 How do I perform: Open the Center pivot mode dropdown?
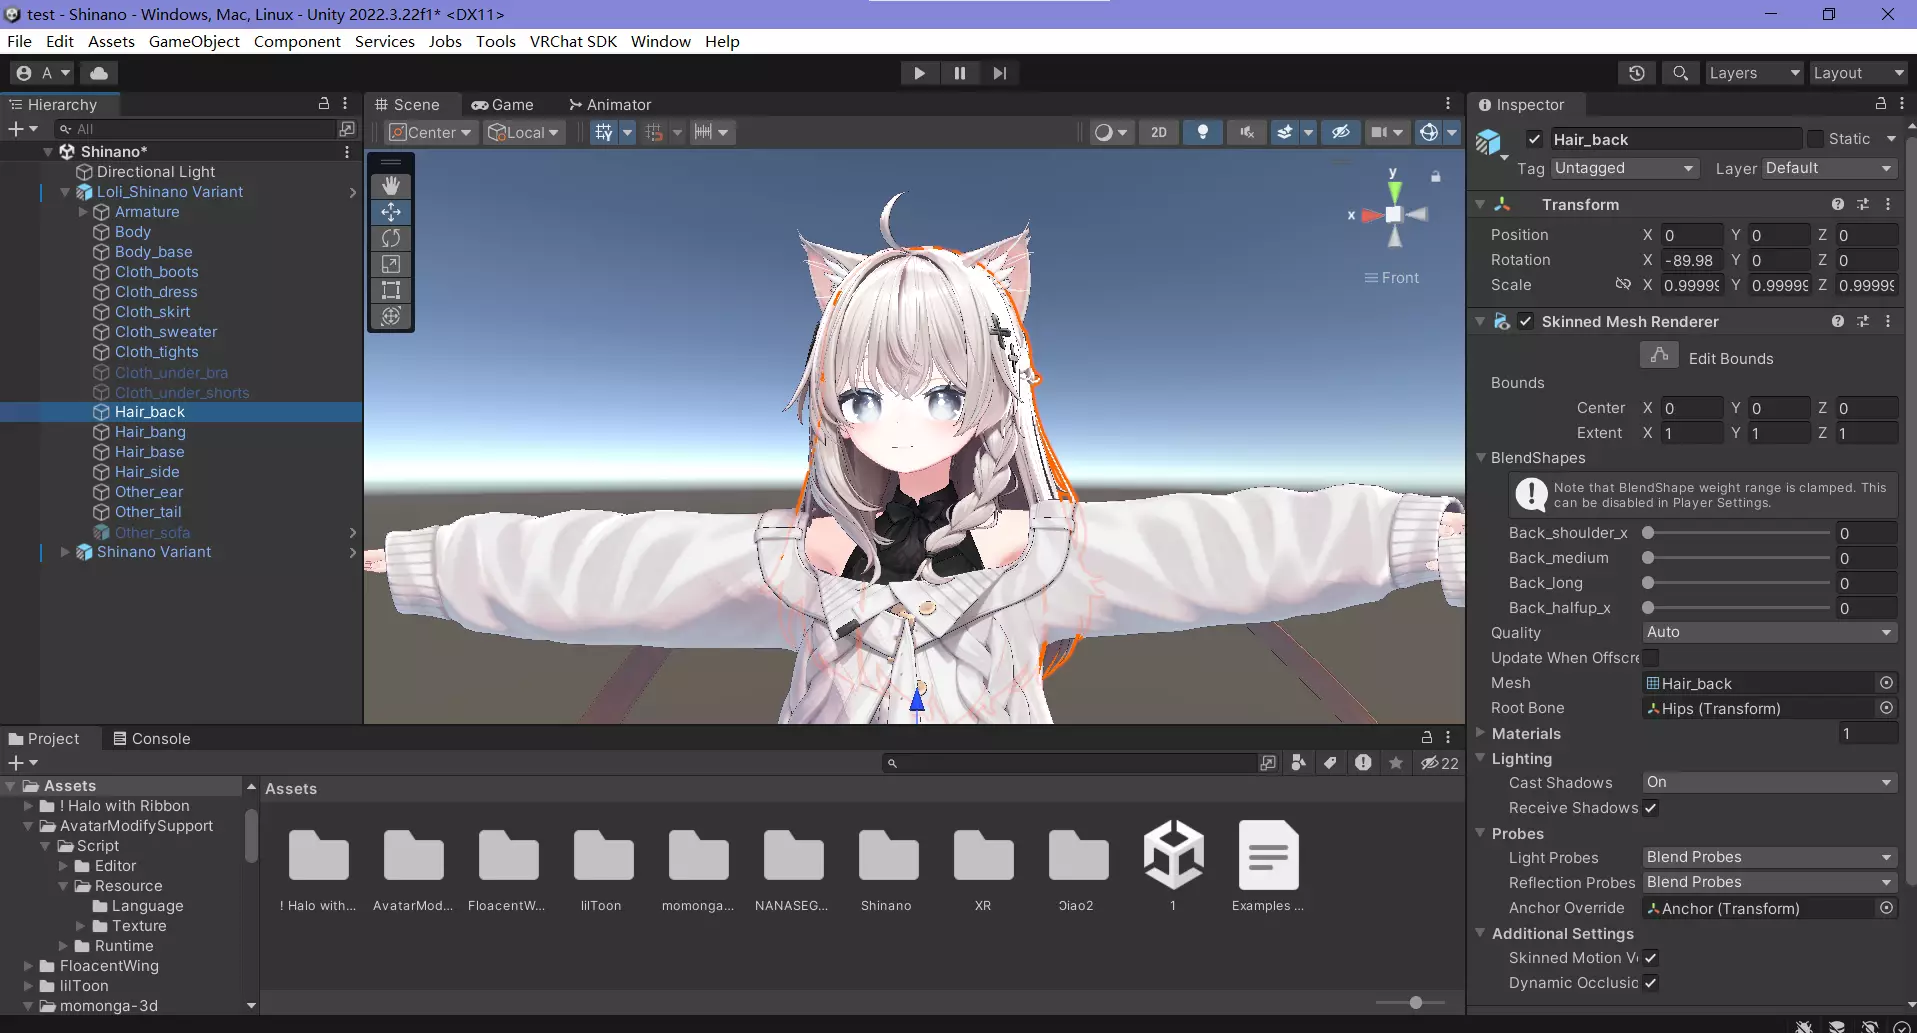coord(430,132)
